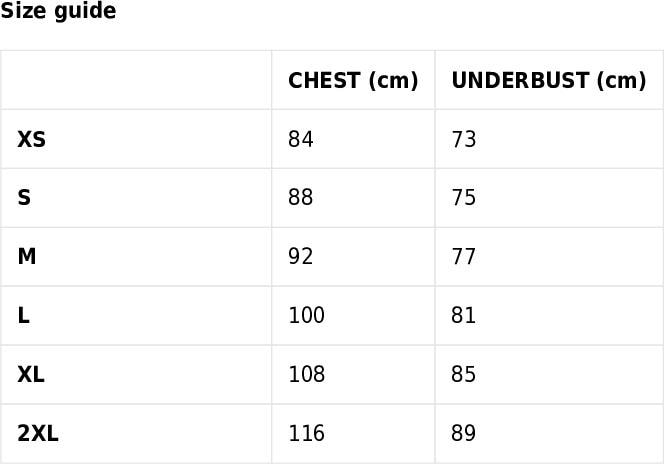Select chest value 84 for XS
Image resolution: width=664 pixels, height=464 pixels.
[301, 139]
